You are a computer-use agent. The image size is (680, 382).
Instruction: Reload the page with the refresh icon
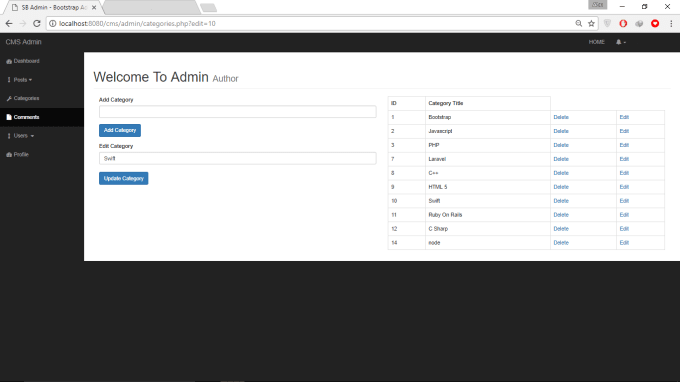pos(37,23)
